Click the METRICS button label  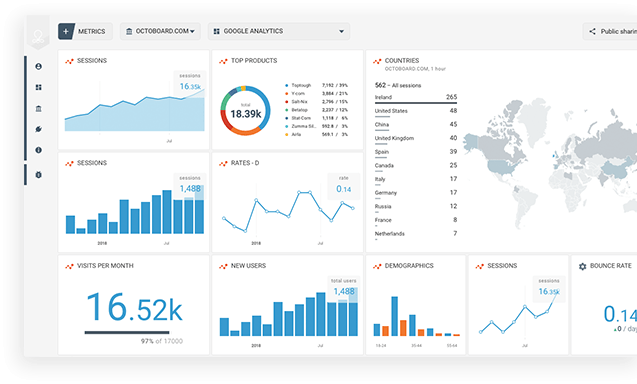(x=91, y=31)
